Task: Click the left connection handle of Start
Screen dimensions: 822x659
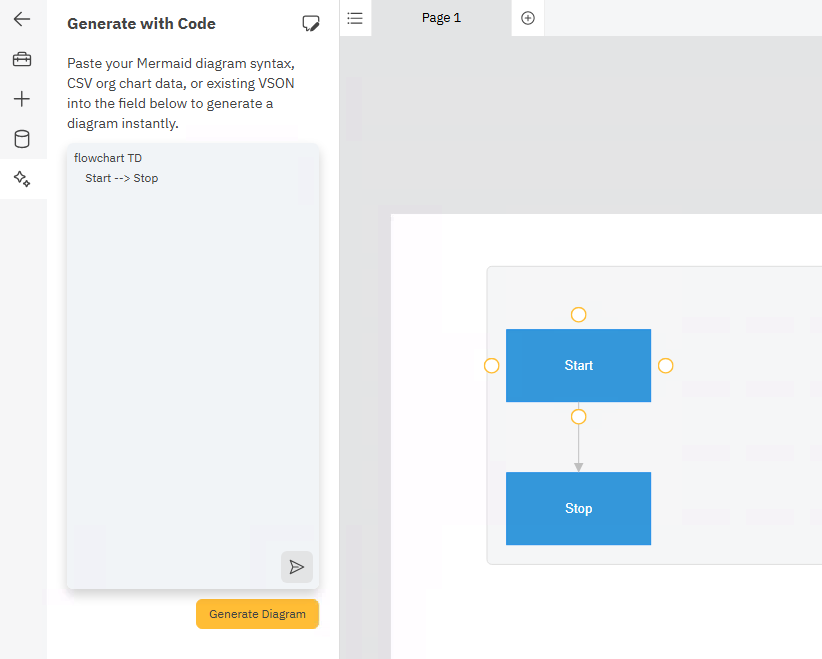Action: coord(491,366)
